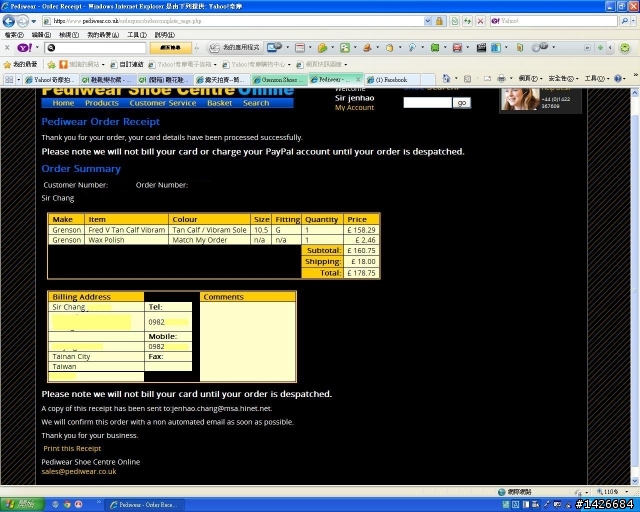The image size is (640, 512).
Task: Open the Basket navigation link
Action: click(x=219, y=103)
